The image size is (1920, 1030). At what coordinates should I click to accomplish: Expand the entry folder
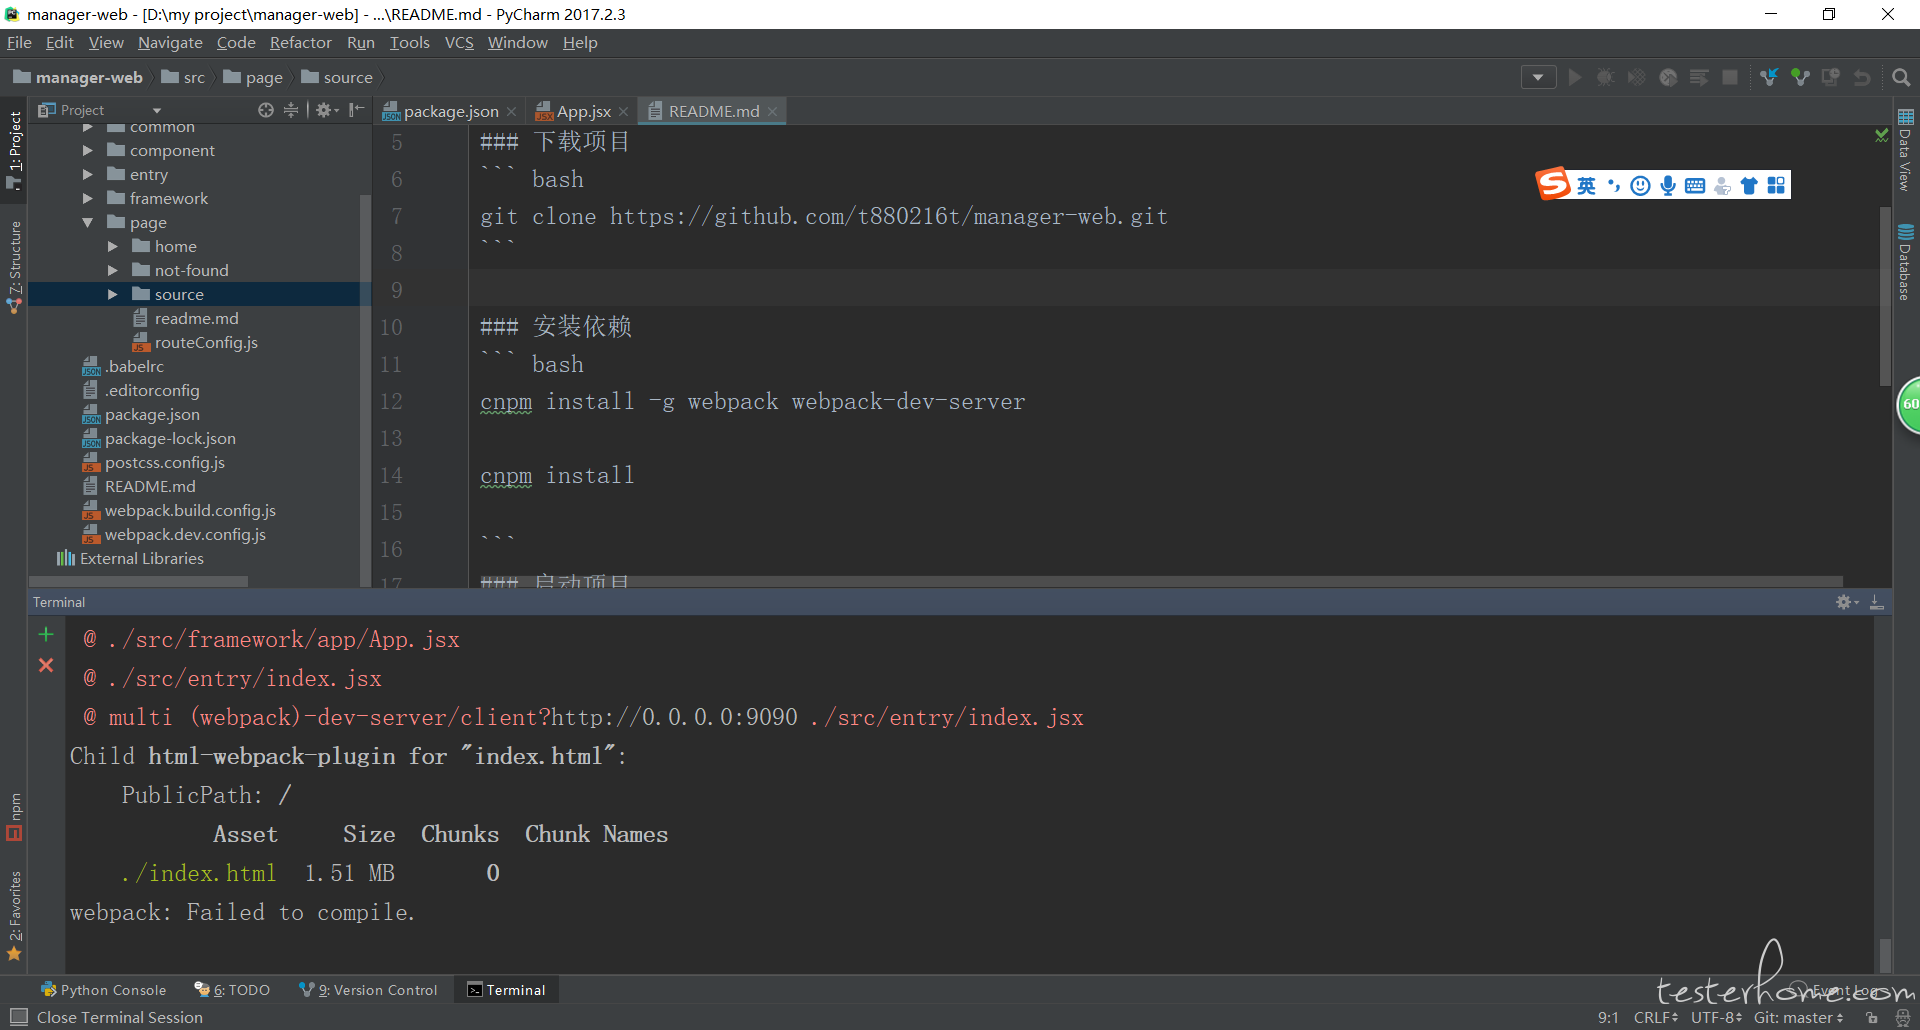pyautogui.click(x=87, y=174)
